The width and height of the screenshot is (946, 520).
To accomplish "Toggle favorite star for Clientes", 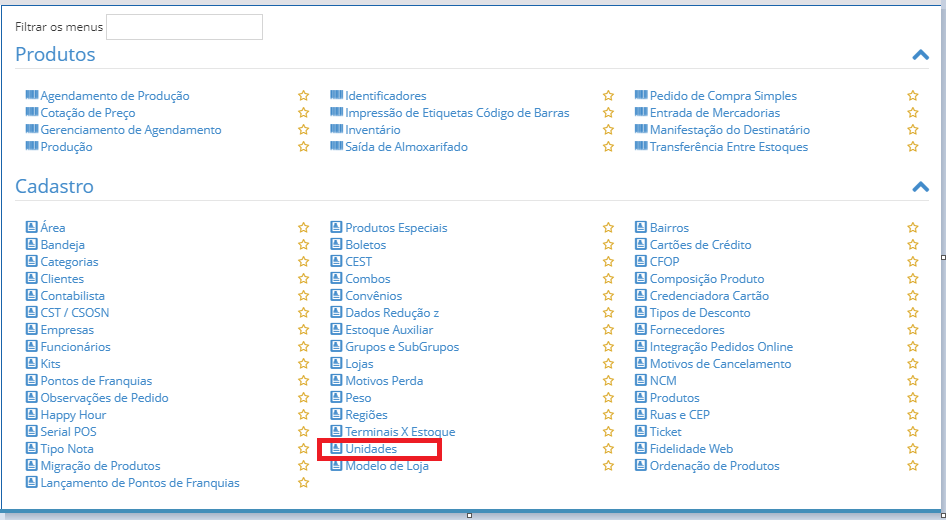I will tap(303, 278).
